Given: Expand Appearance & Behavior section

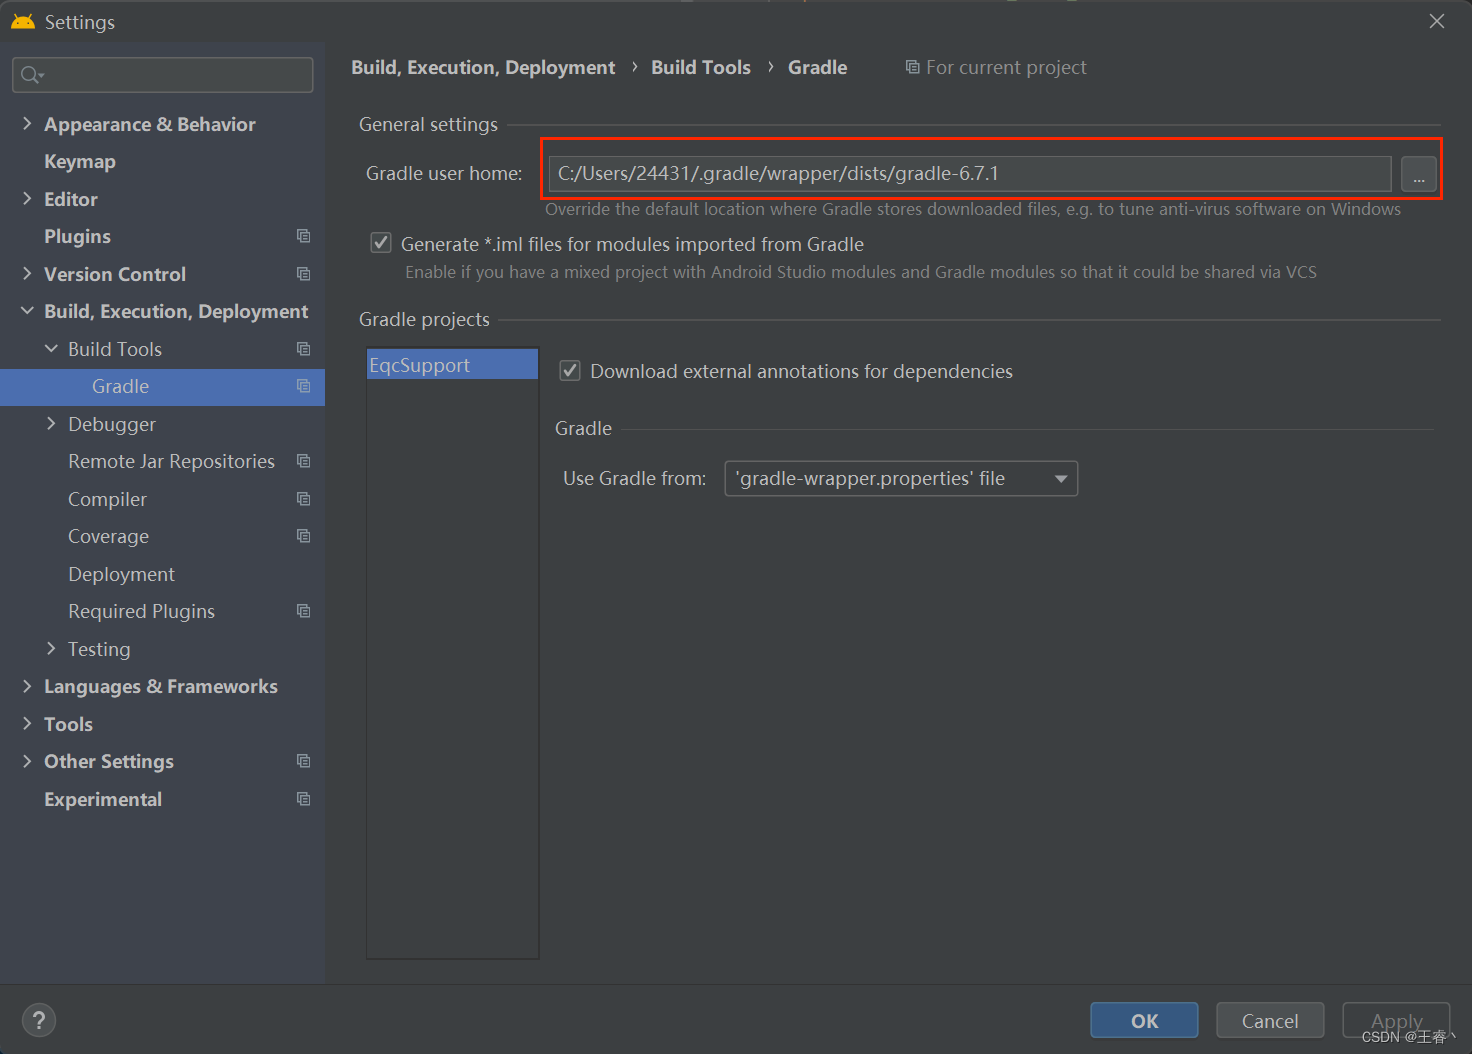Looking at the screenshot, I should [x=27, y=124].
